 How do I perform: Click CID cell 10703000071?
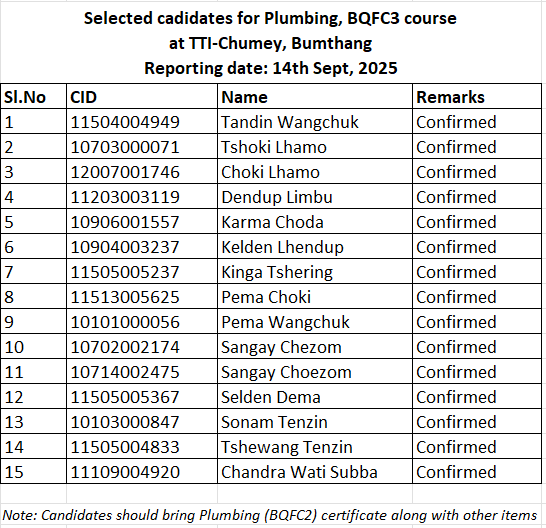(142, 147)
